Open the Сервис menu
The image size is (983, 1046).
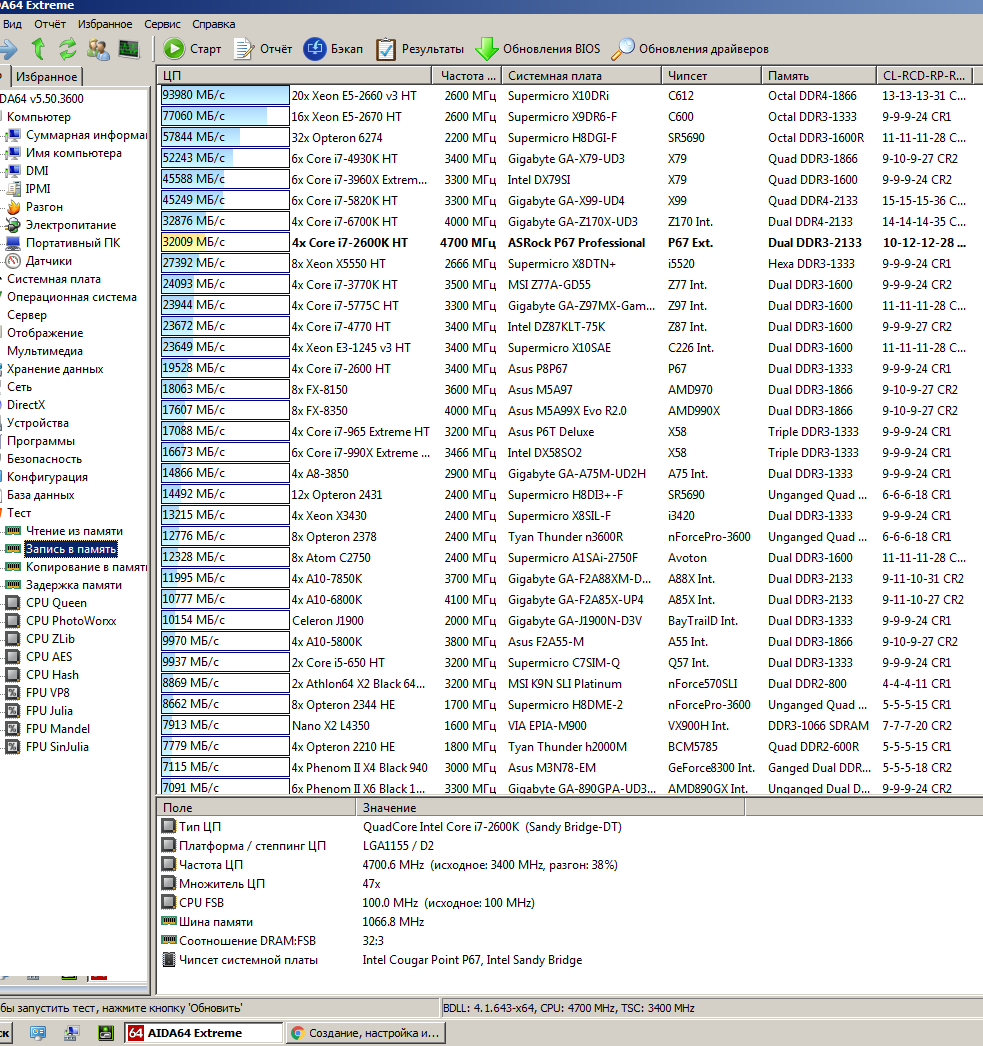[162, 24]
